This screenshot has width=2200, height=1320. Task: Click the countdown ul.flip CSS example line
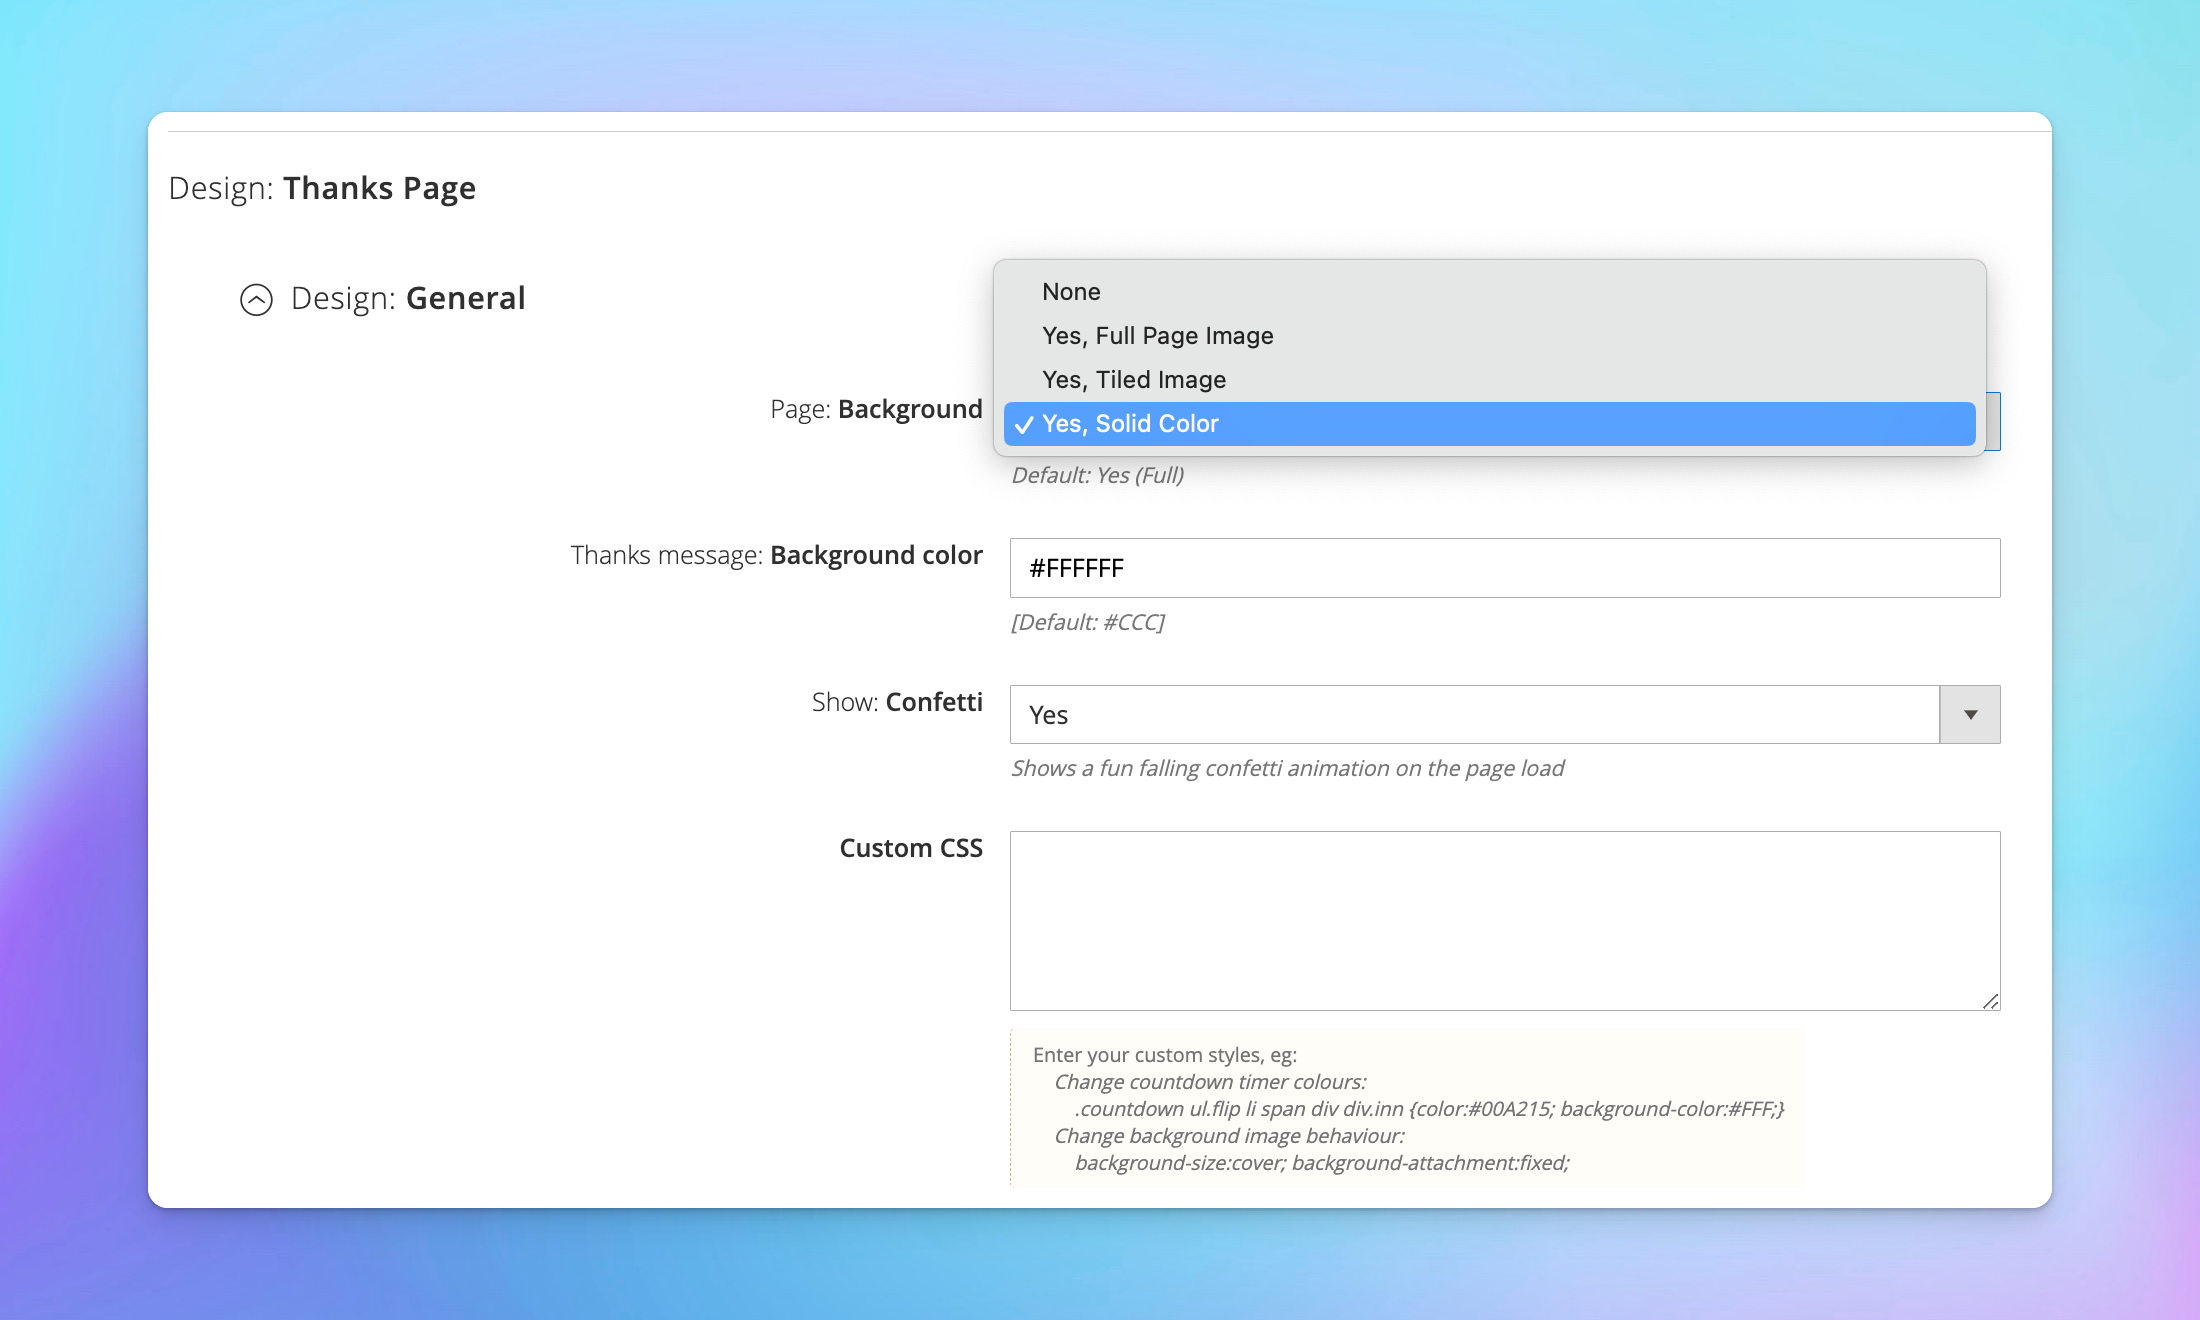pos(1429,1109)
